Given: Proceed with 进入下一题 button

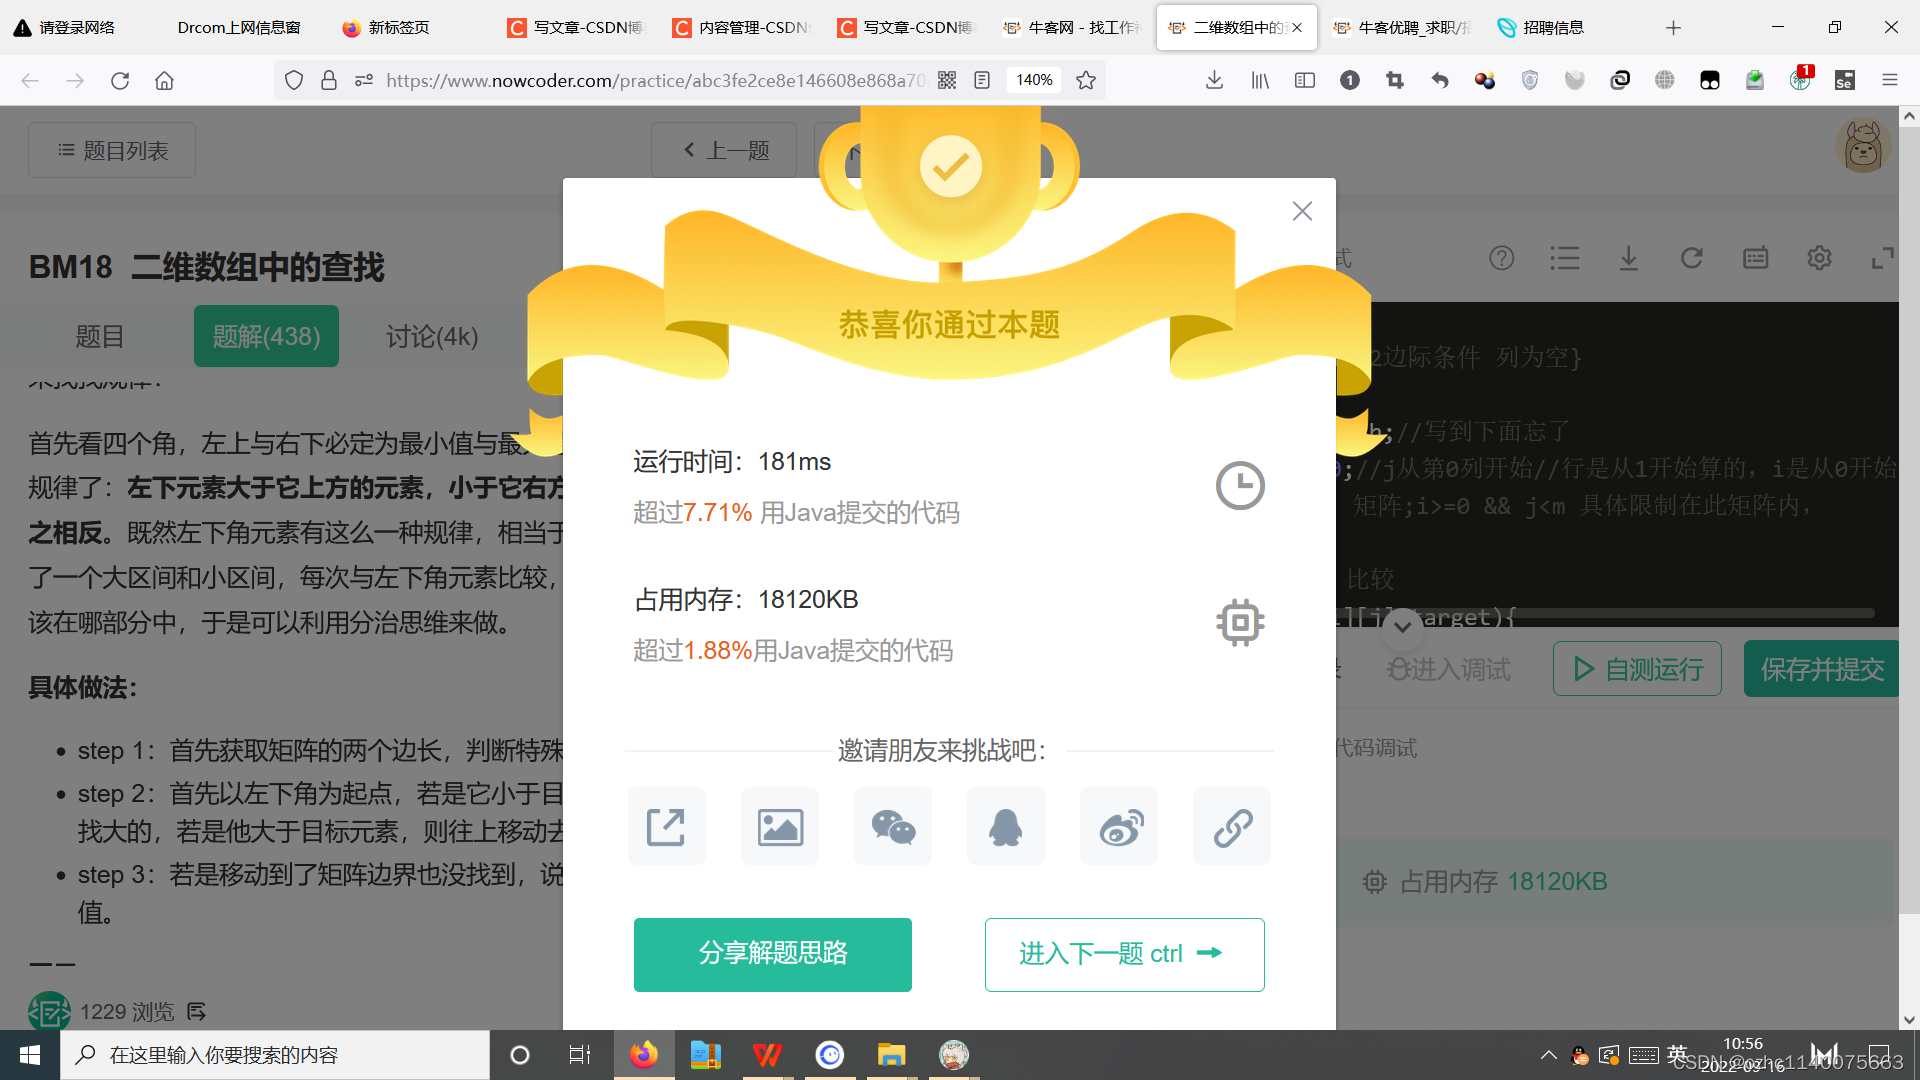Looking at the screenshot, I should pyautogui.click(x=1124, y=954).
